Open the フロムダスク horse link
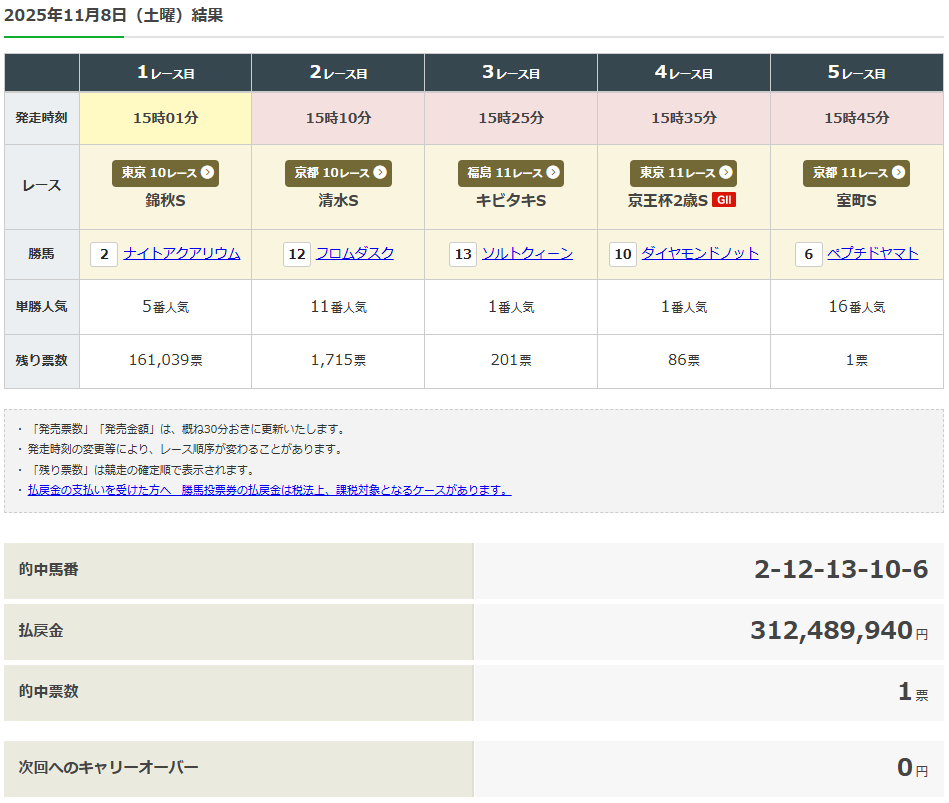 355,254
